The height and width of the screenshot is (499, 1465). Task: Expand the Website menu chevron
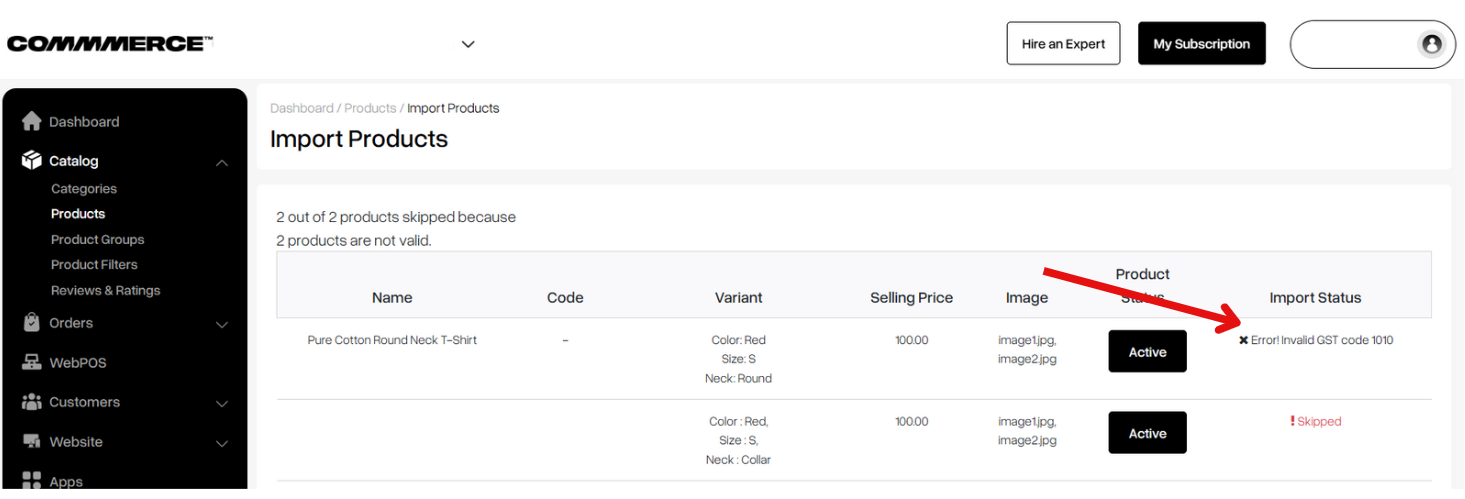click(x=222, y=443)
